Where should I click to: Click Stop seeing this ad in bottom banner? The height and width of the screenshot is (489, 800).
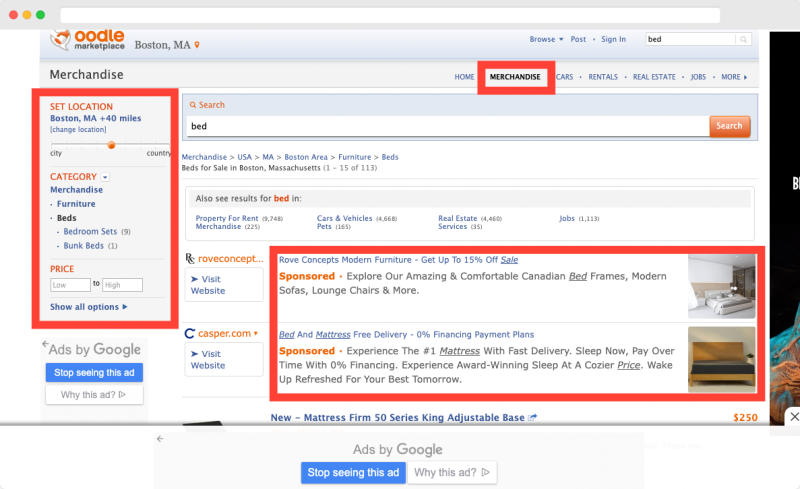click(353, 473)
